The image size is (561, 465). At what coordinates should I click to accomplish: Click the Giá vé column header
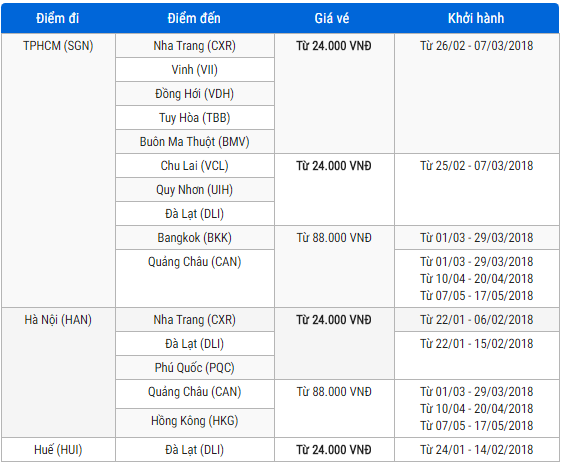pyautogui.click(x=332, y=18)
